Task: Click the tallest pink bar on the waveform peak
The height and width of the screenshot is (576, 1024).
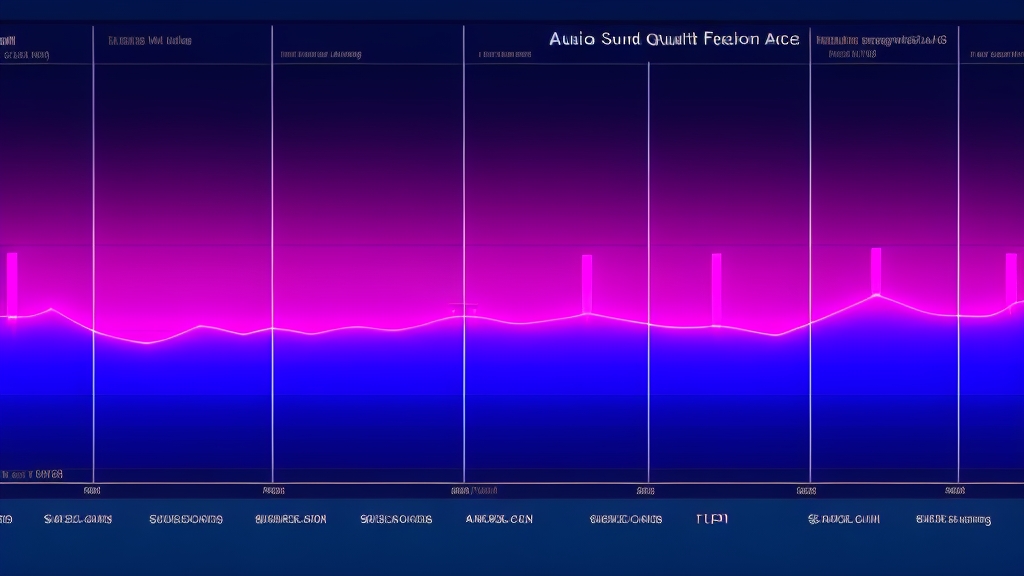Action: [876, 271]
